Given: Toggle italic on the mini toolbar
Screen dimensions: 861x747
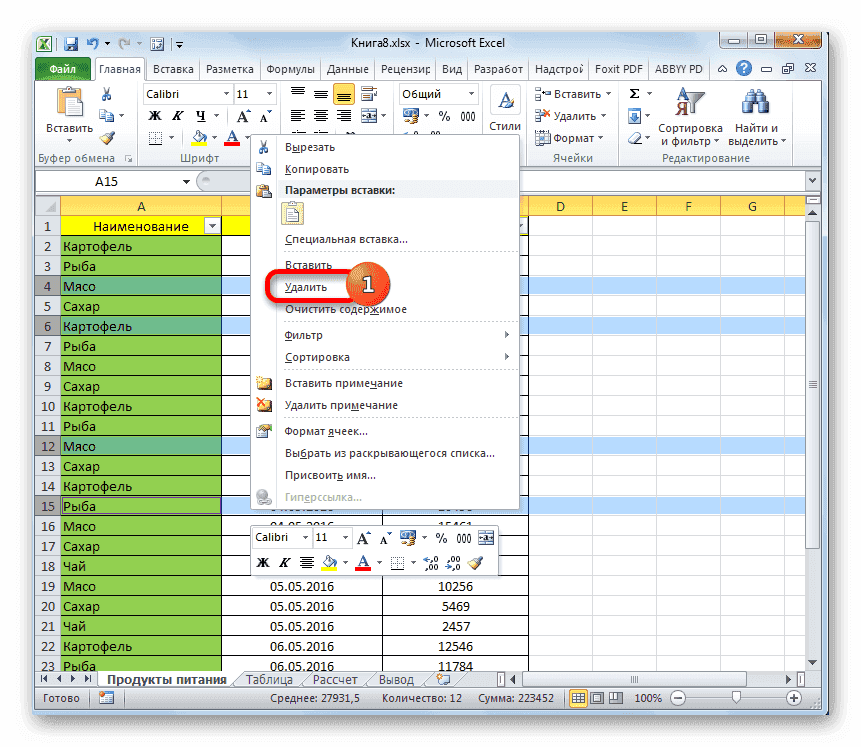Looking at the screenshot, I should point(283,563).
